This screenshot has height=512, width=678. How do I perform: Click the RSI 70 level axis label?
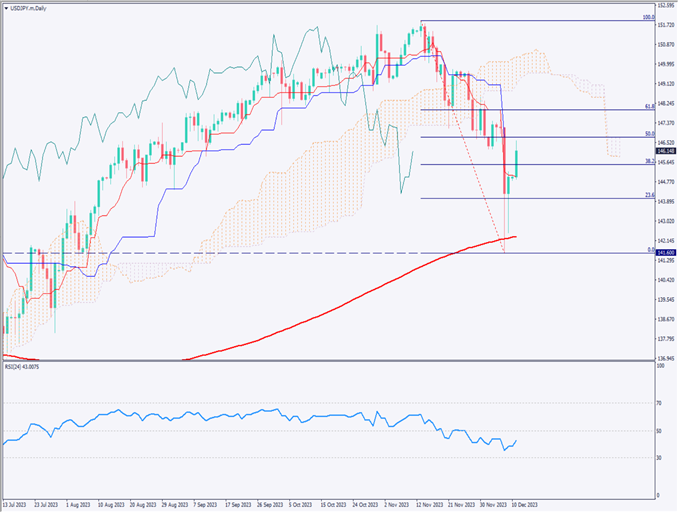[x=659, y=403]
